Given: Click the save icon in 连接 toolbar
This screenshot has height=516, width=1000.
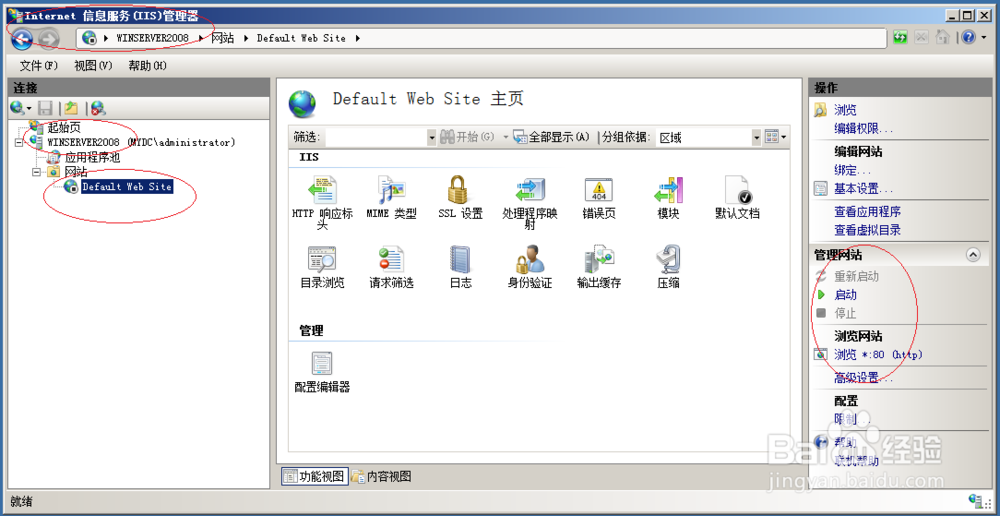Looking at the screenshot, I should click(45, 108).
